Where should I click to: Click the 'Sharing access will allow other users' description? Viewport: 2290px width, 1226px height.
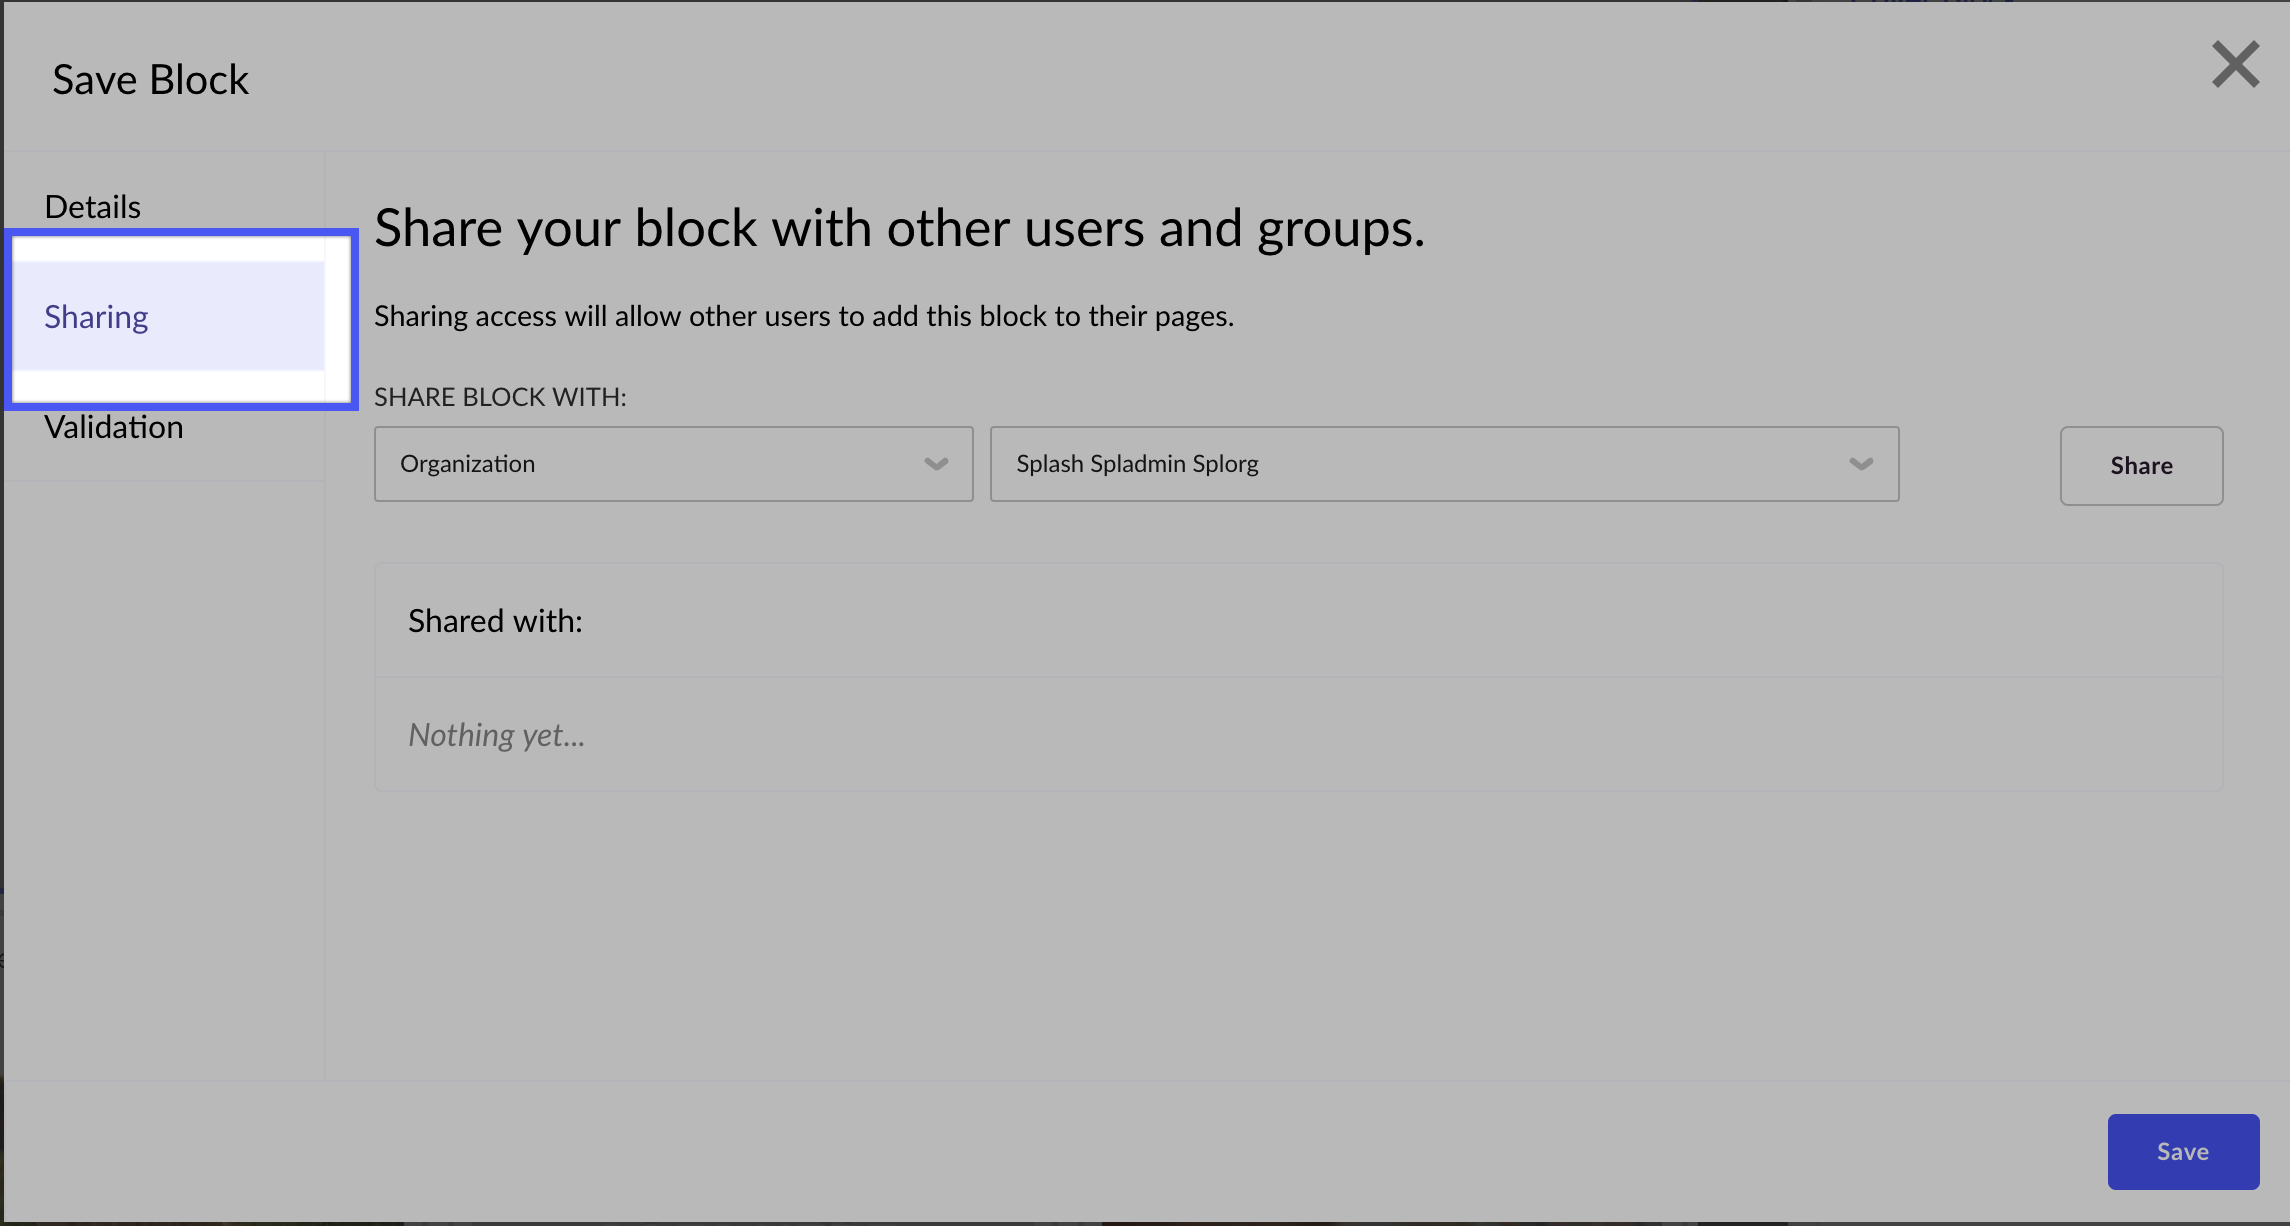pos(804,316)
